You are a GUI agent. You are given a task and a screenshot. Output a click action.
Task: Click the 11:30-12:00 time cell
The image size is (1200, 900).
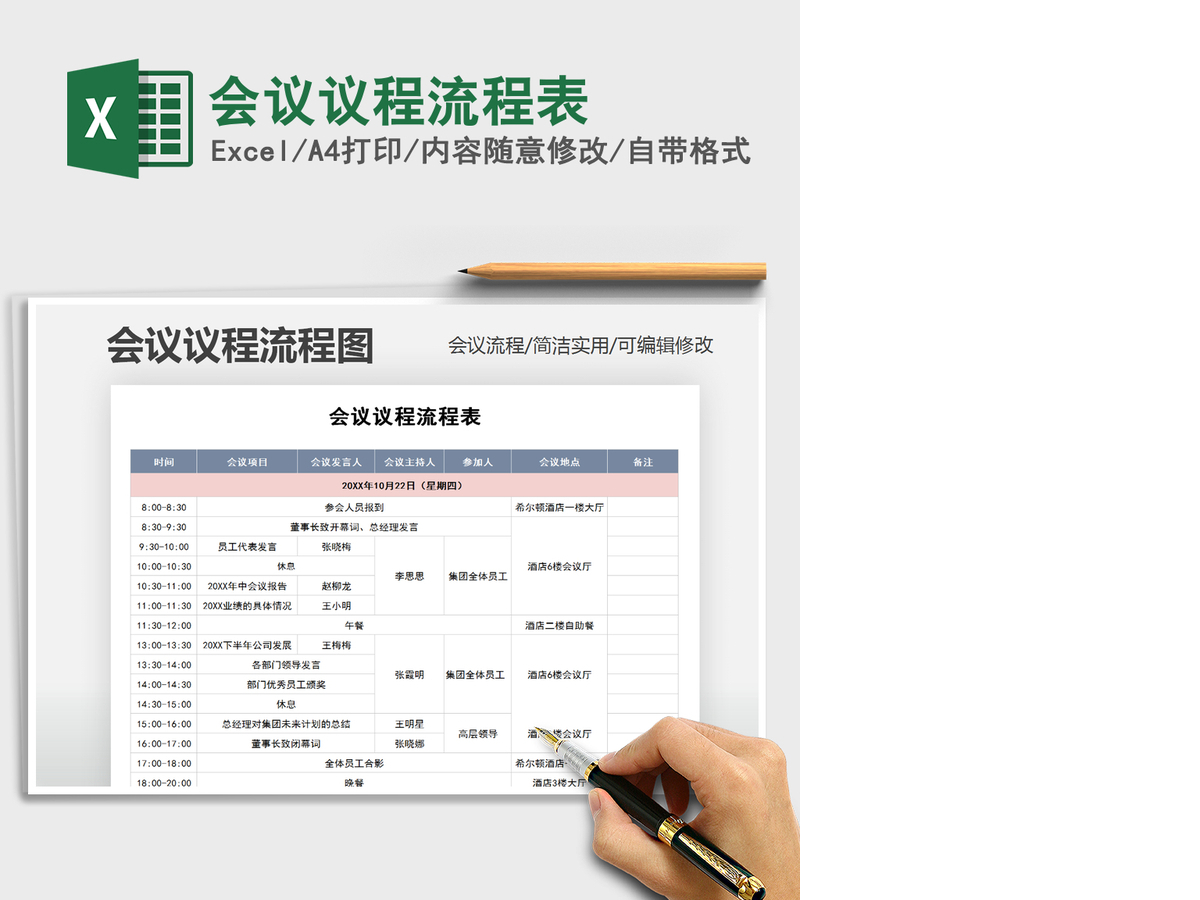pyautogui.click(x=164, y=625)
